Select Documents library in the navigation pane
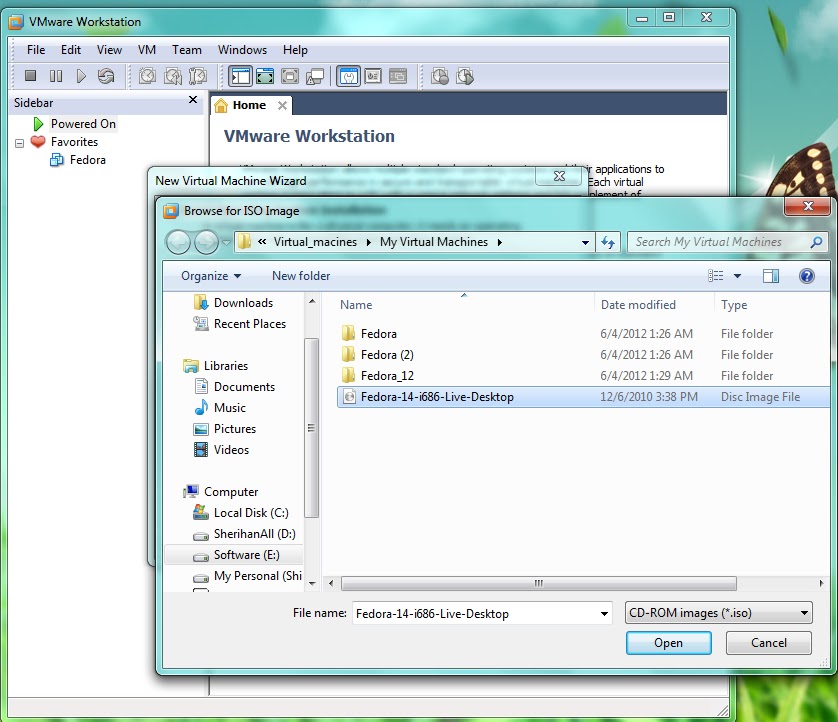This screenshot has width=838, height=722. click(244, 387)
